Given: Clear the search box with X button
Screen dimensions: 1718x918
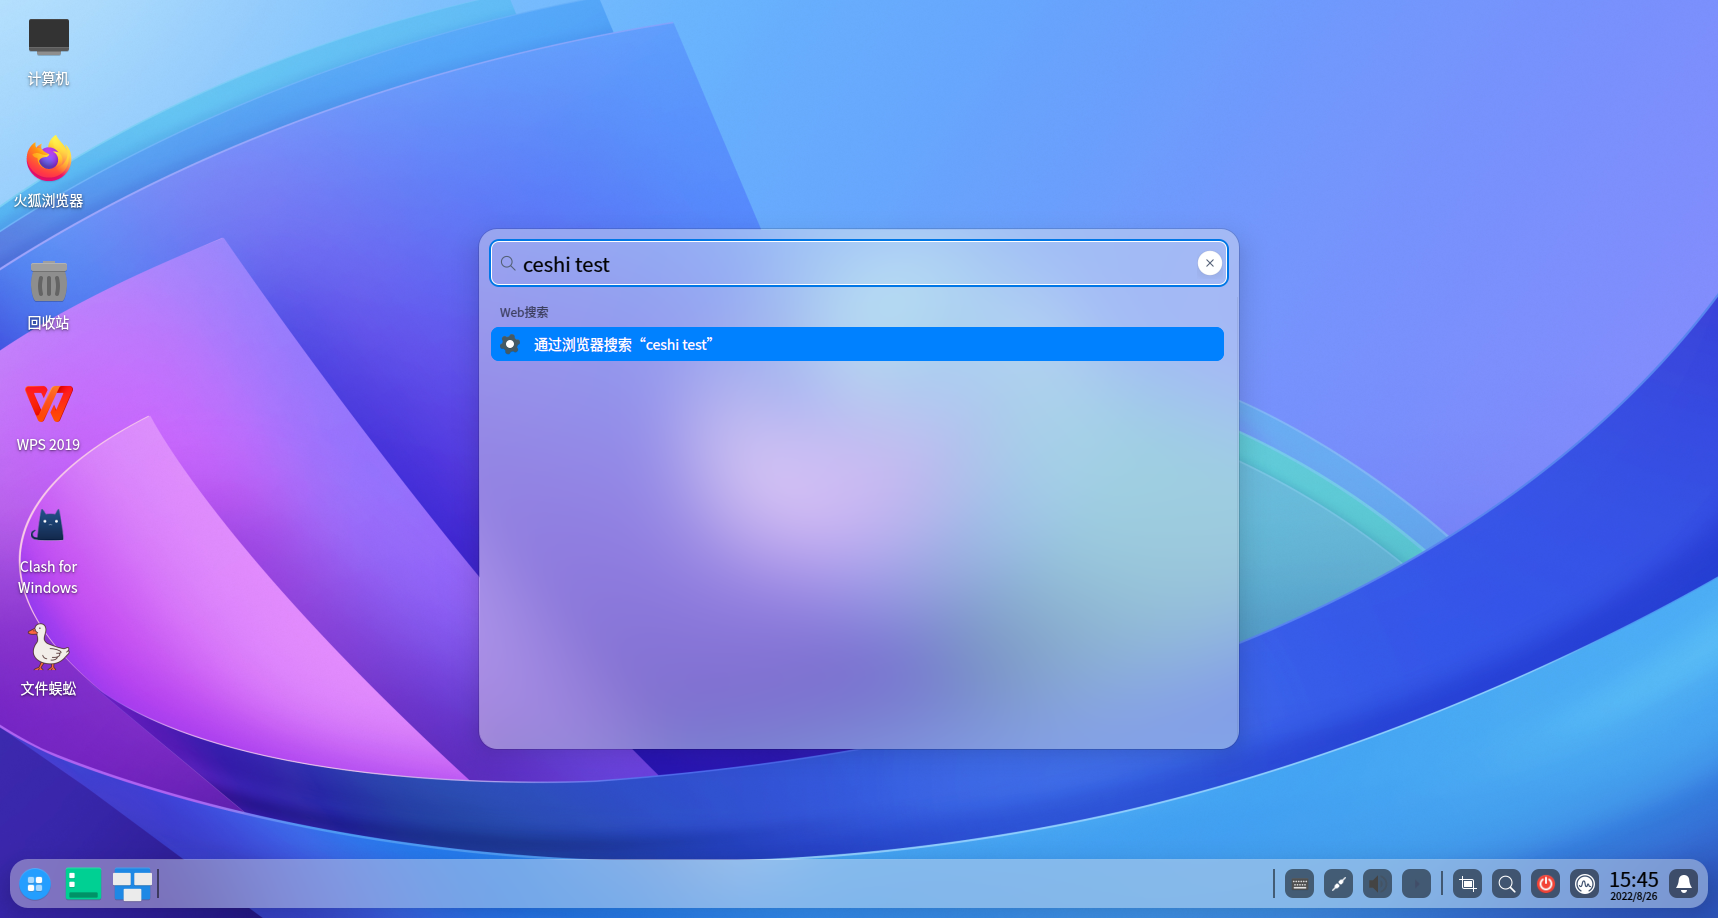Looking at the screenshot, I should coord(1210,263).
